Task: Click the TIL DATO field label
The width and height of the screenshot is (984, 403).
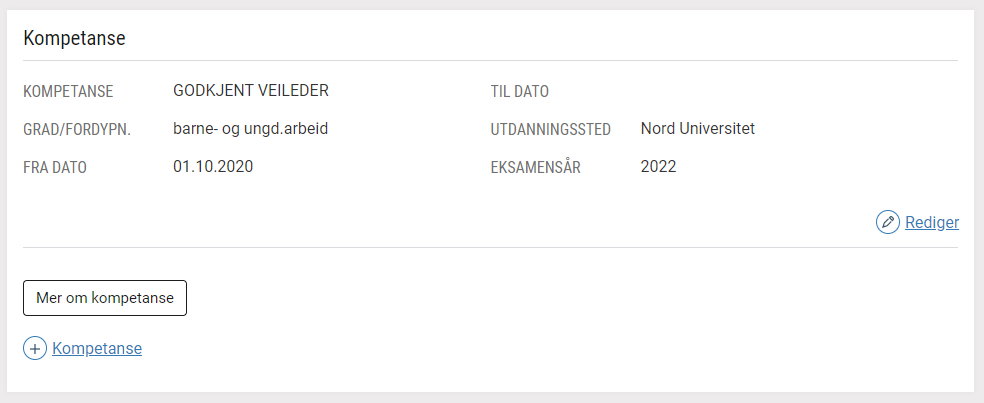Action: [520, 92]
